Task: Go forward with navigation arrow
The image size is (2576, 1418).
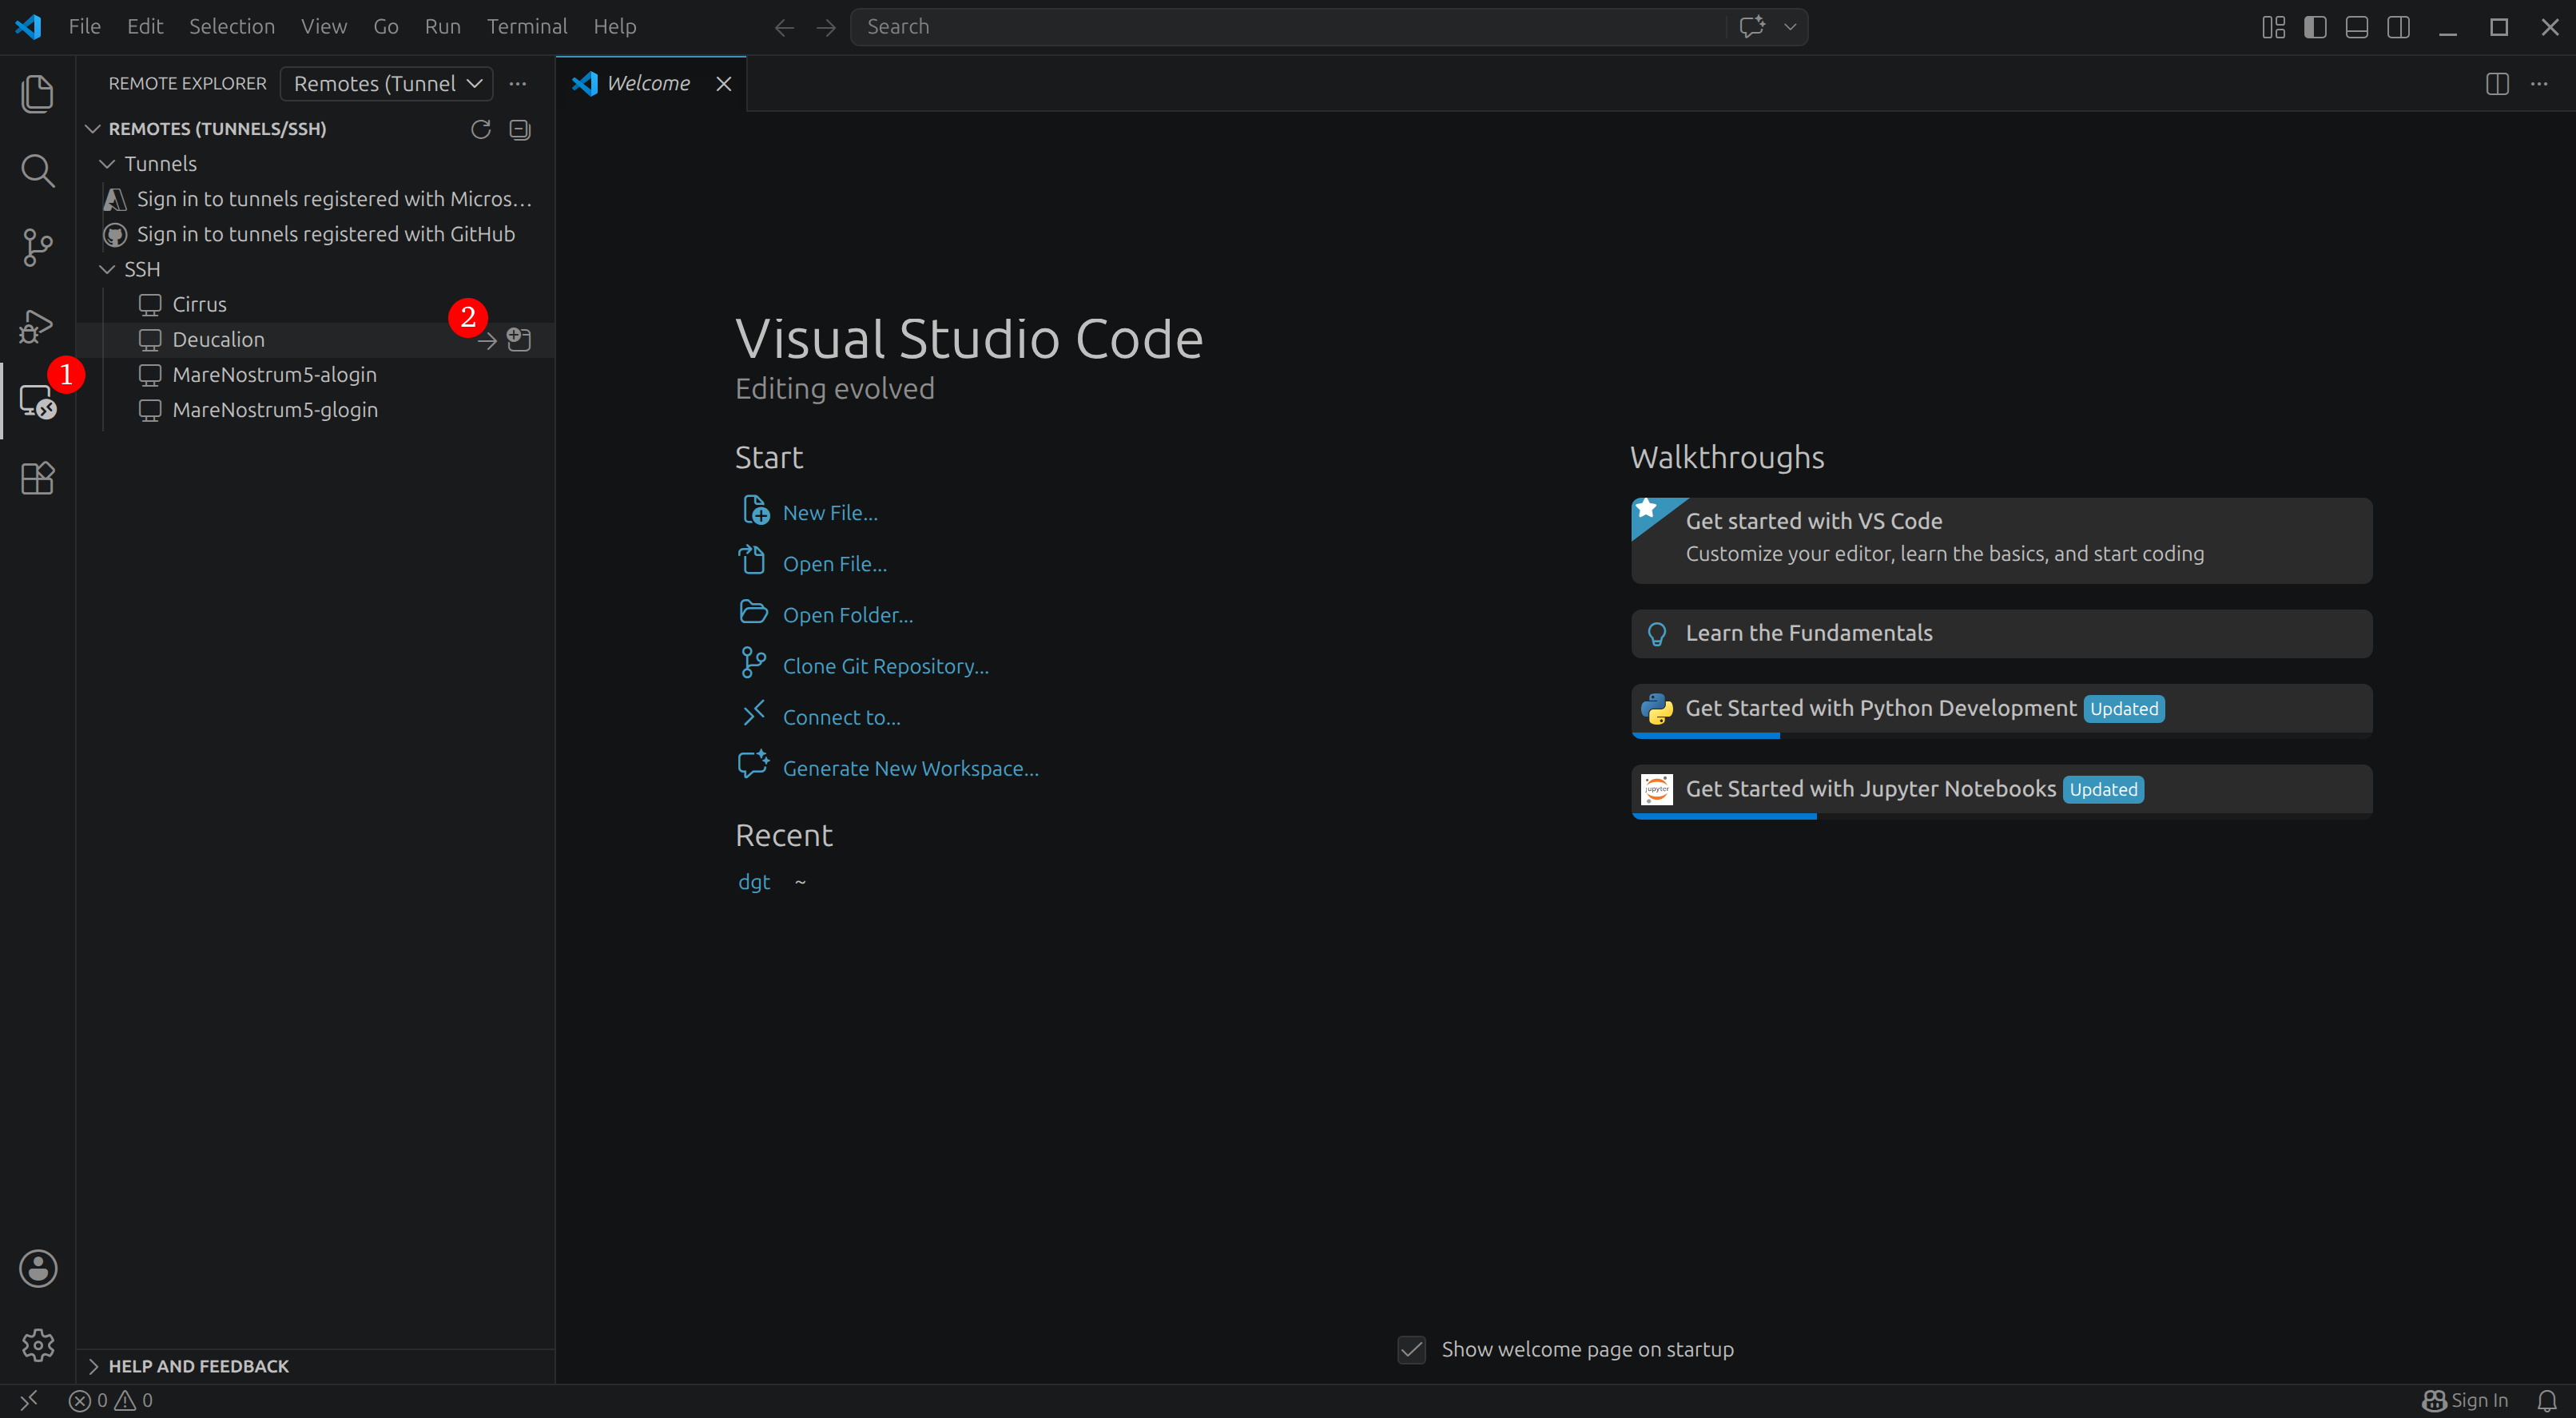Action: [826, 27]
